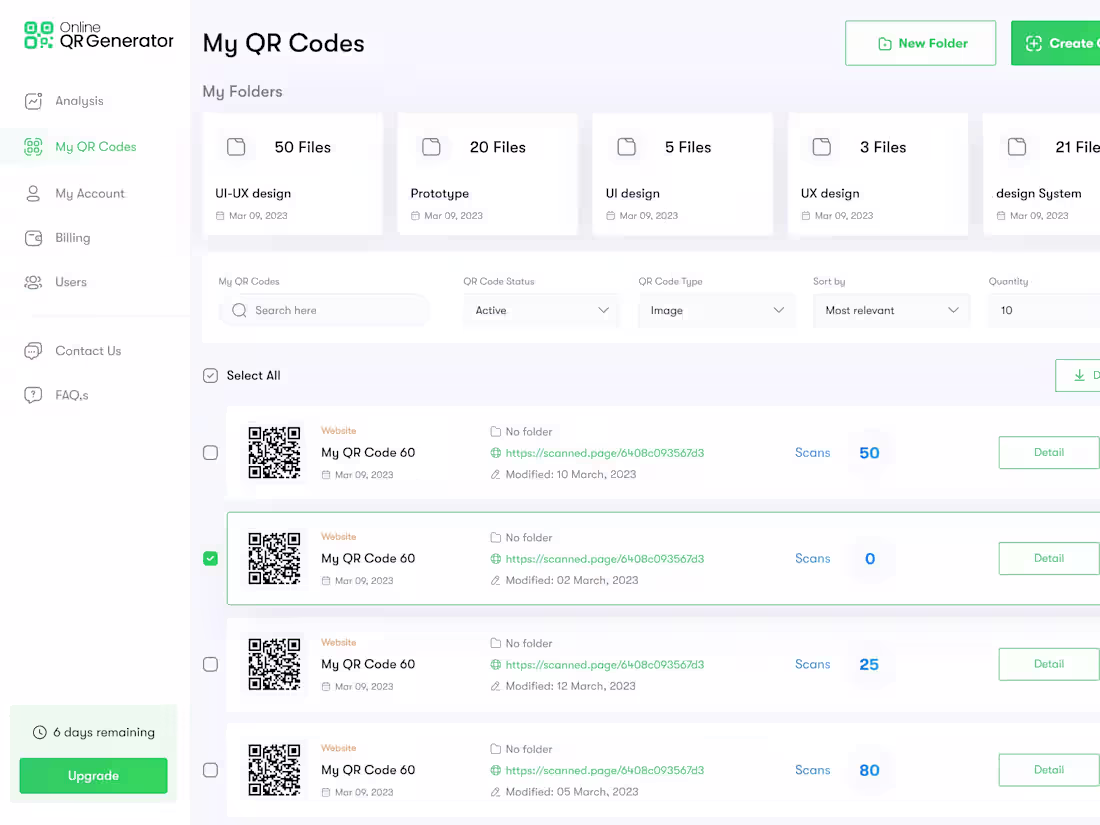Select the Contact Us phone icon
Screen dimensions: 1100x825
(33, 350)
